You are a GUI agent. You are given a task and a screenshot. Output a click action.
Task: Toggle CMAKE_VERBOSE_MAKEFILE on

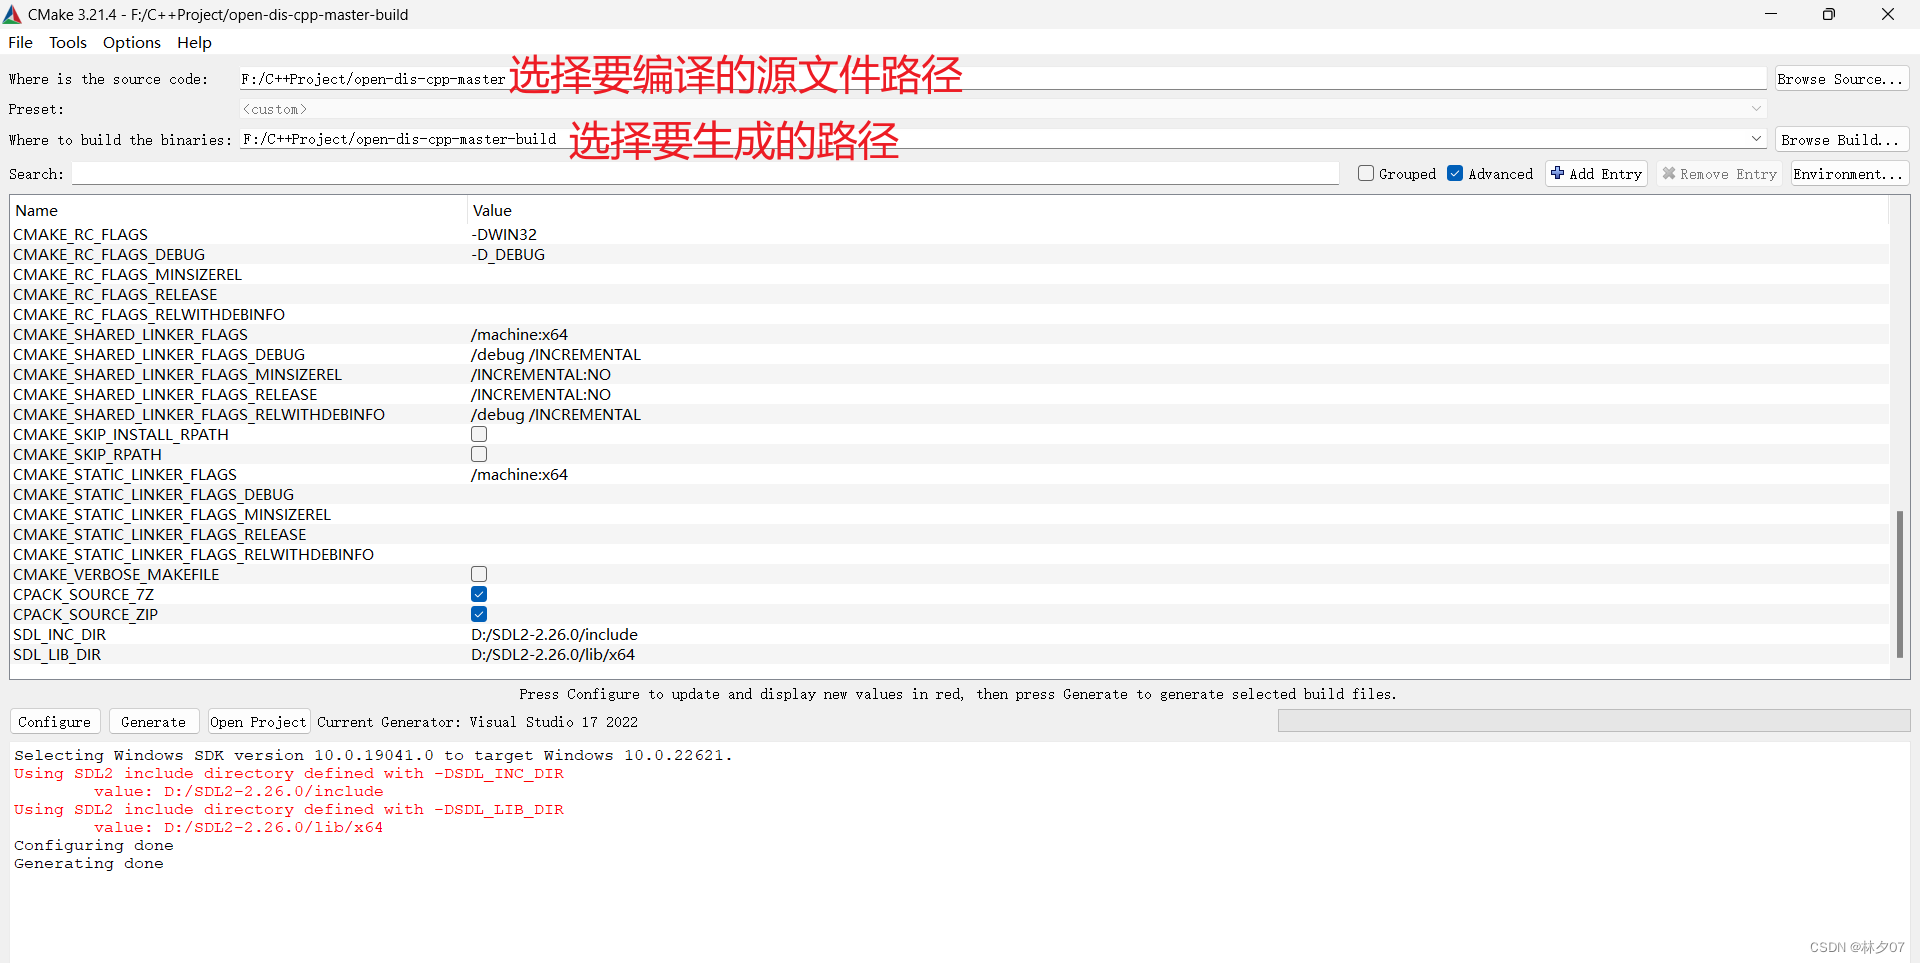pos(479,573)
